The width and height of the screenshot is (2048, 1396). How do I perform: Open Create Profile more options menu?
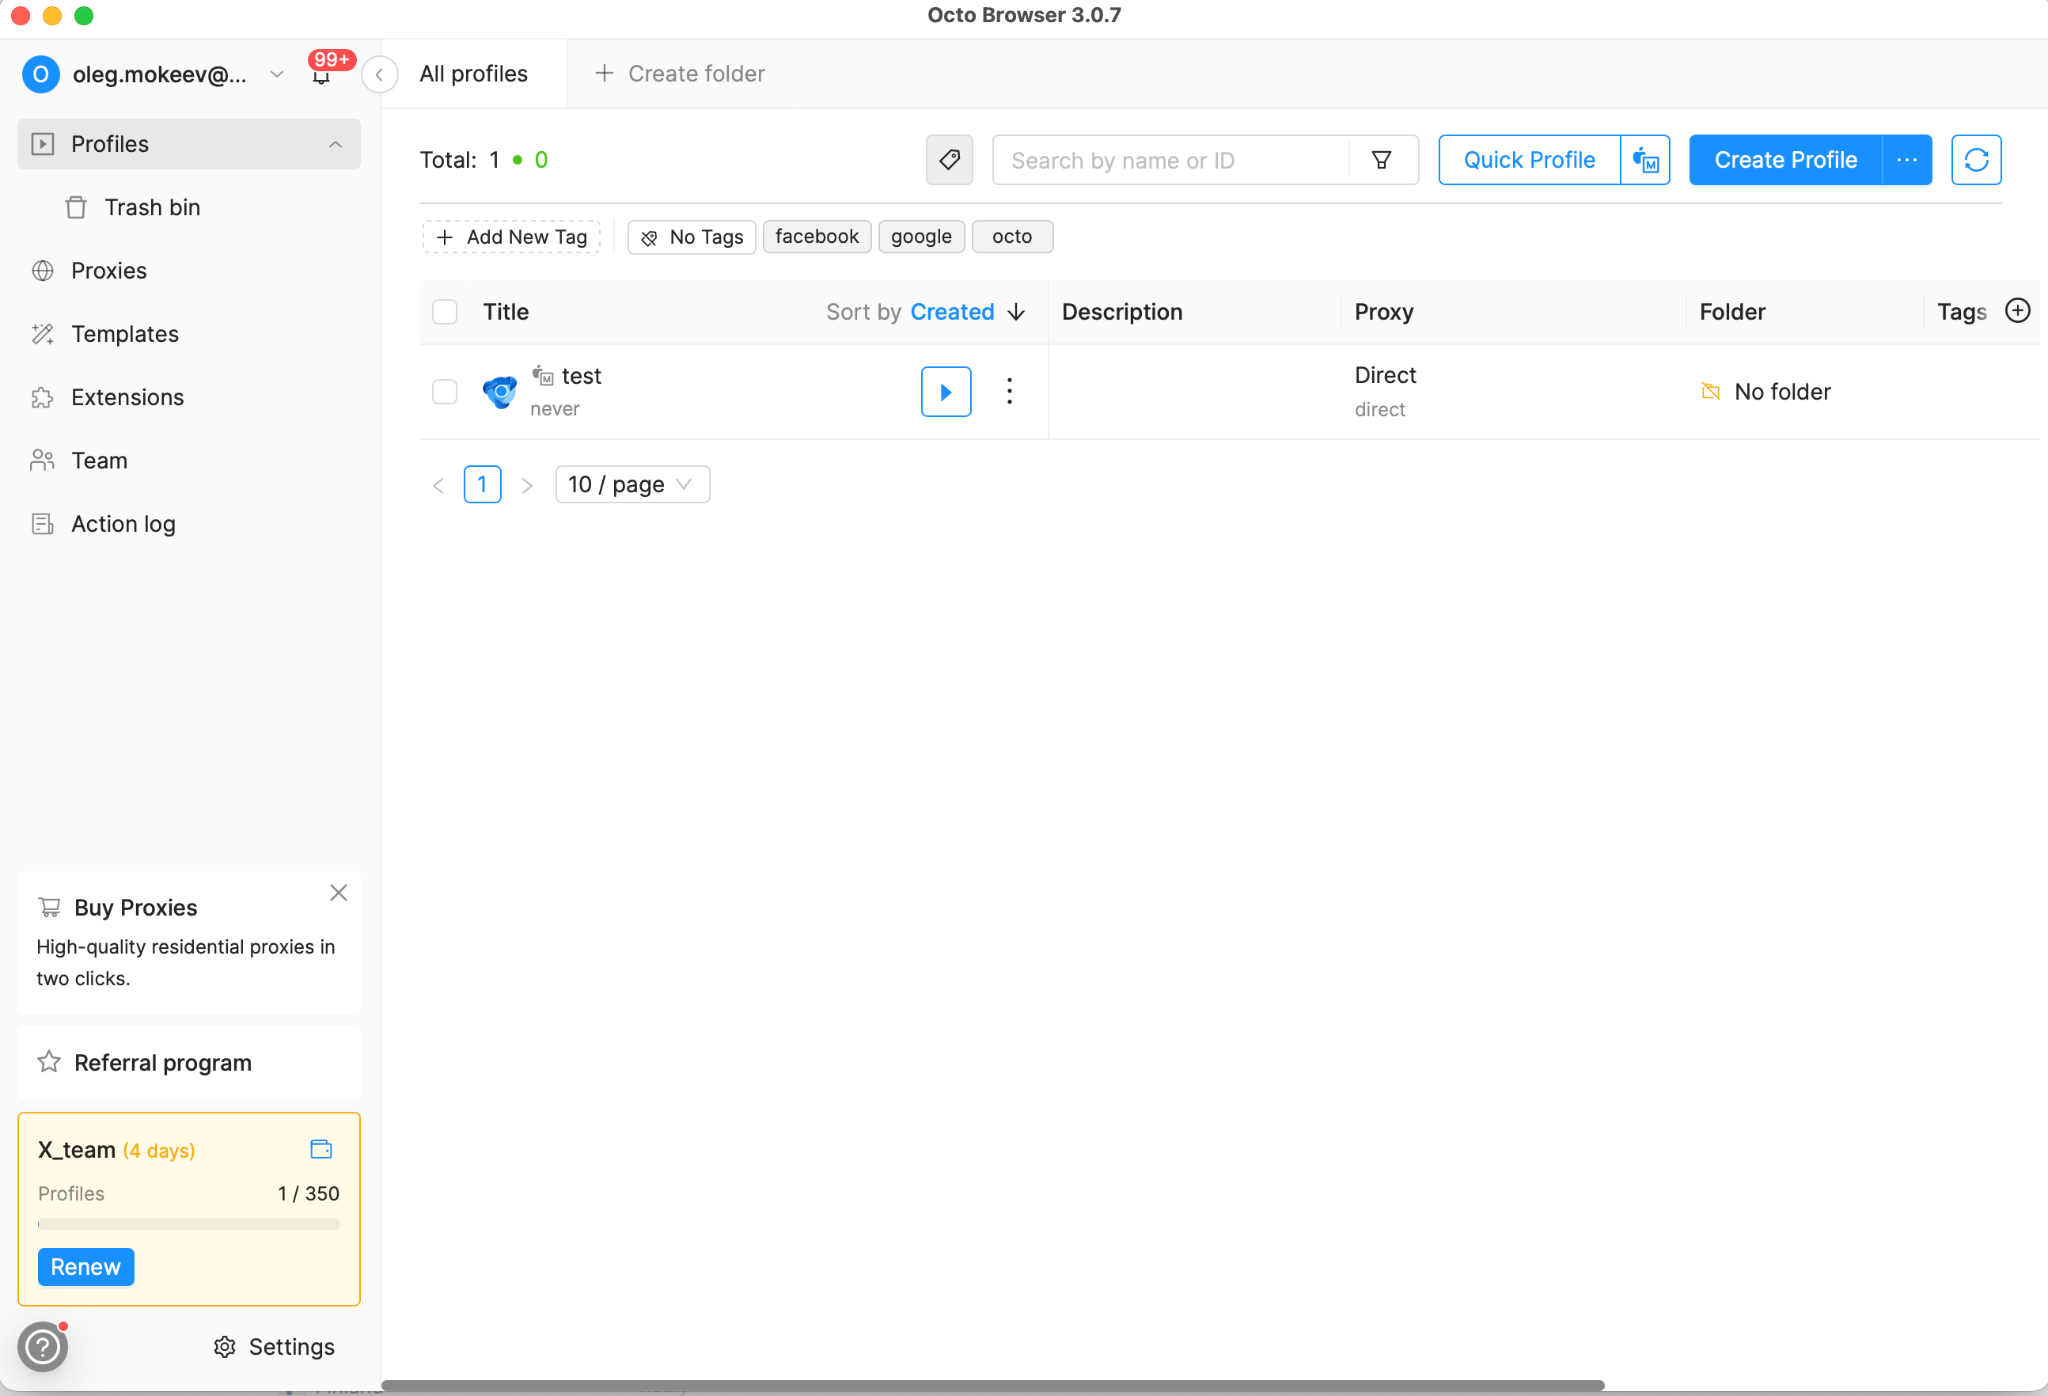point(1907,160)
